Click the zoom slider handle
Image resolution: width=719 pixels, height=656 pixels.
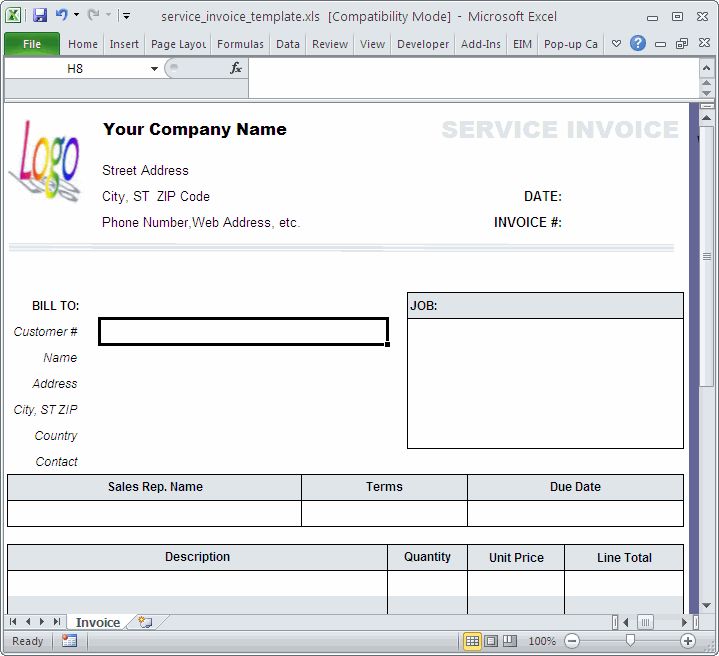tap(630, 640)
